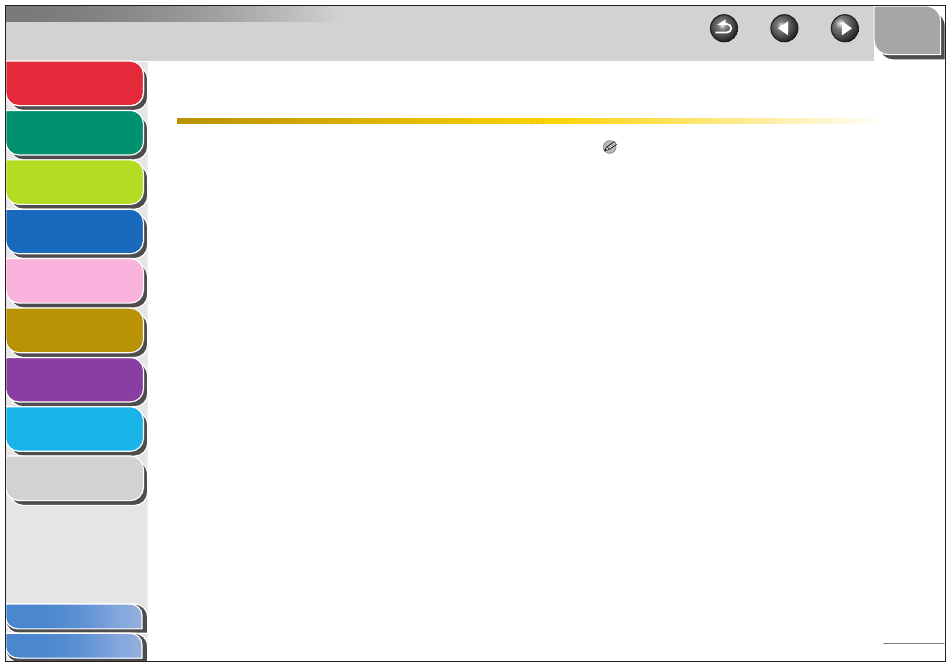Select the lime green chapter tab
950x667 pixels.
point(75,182)
